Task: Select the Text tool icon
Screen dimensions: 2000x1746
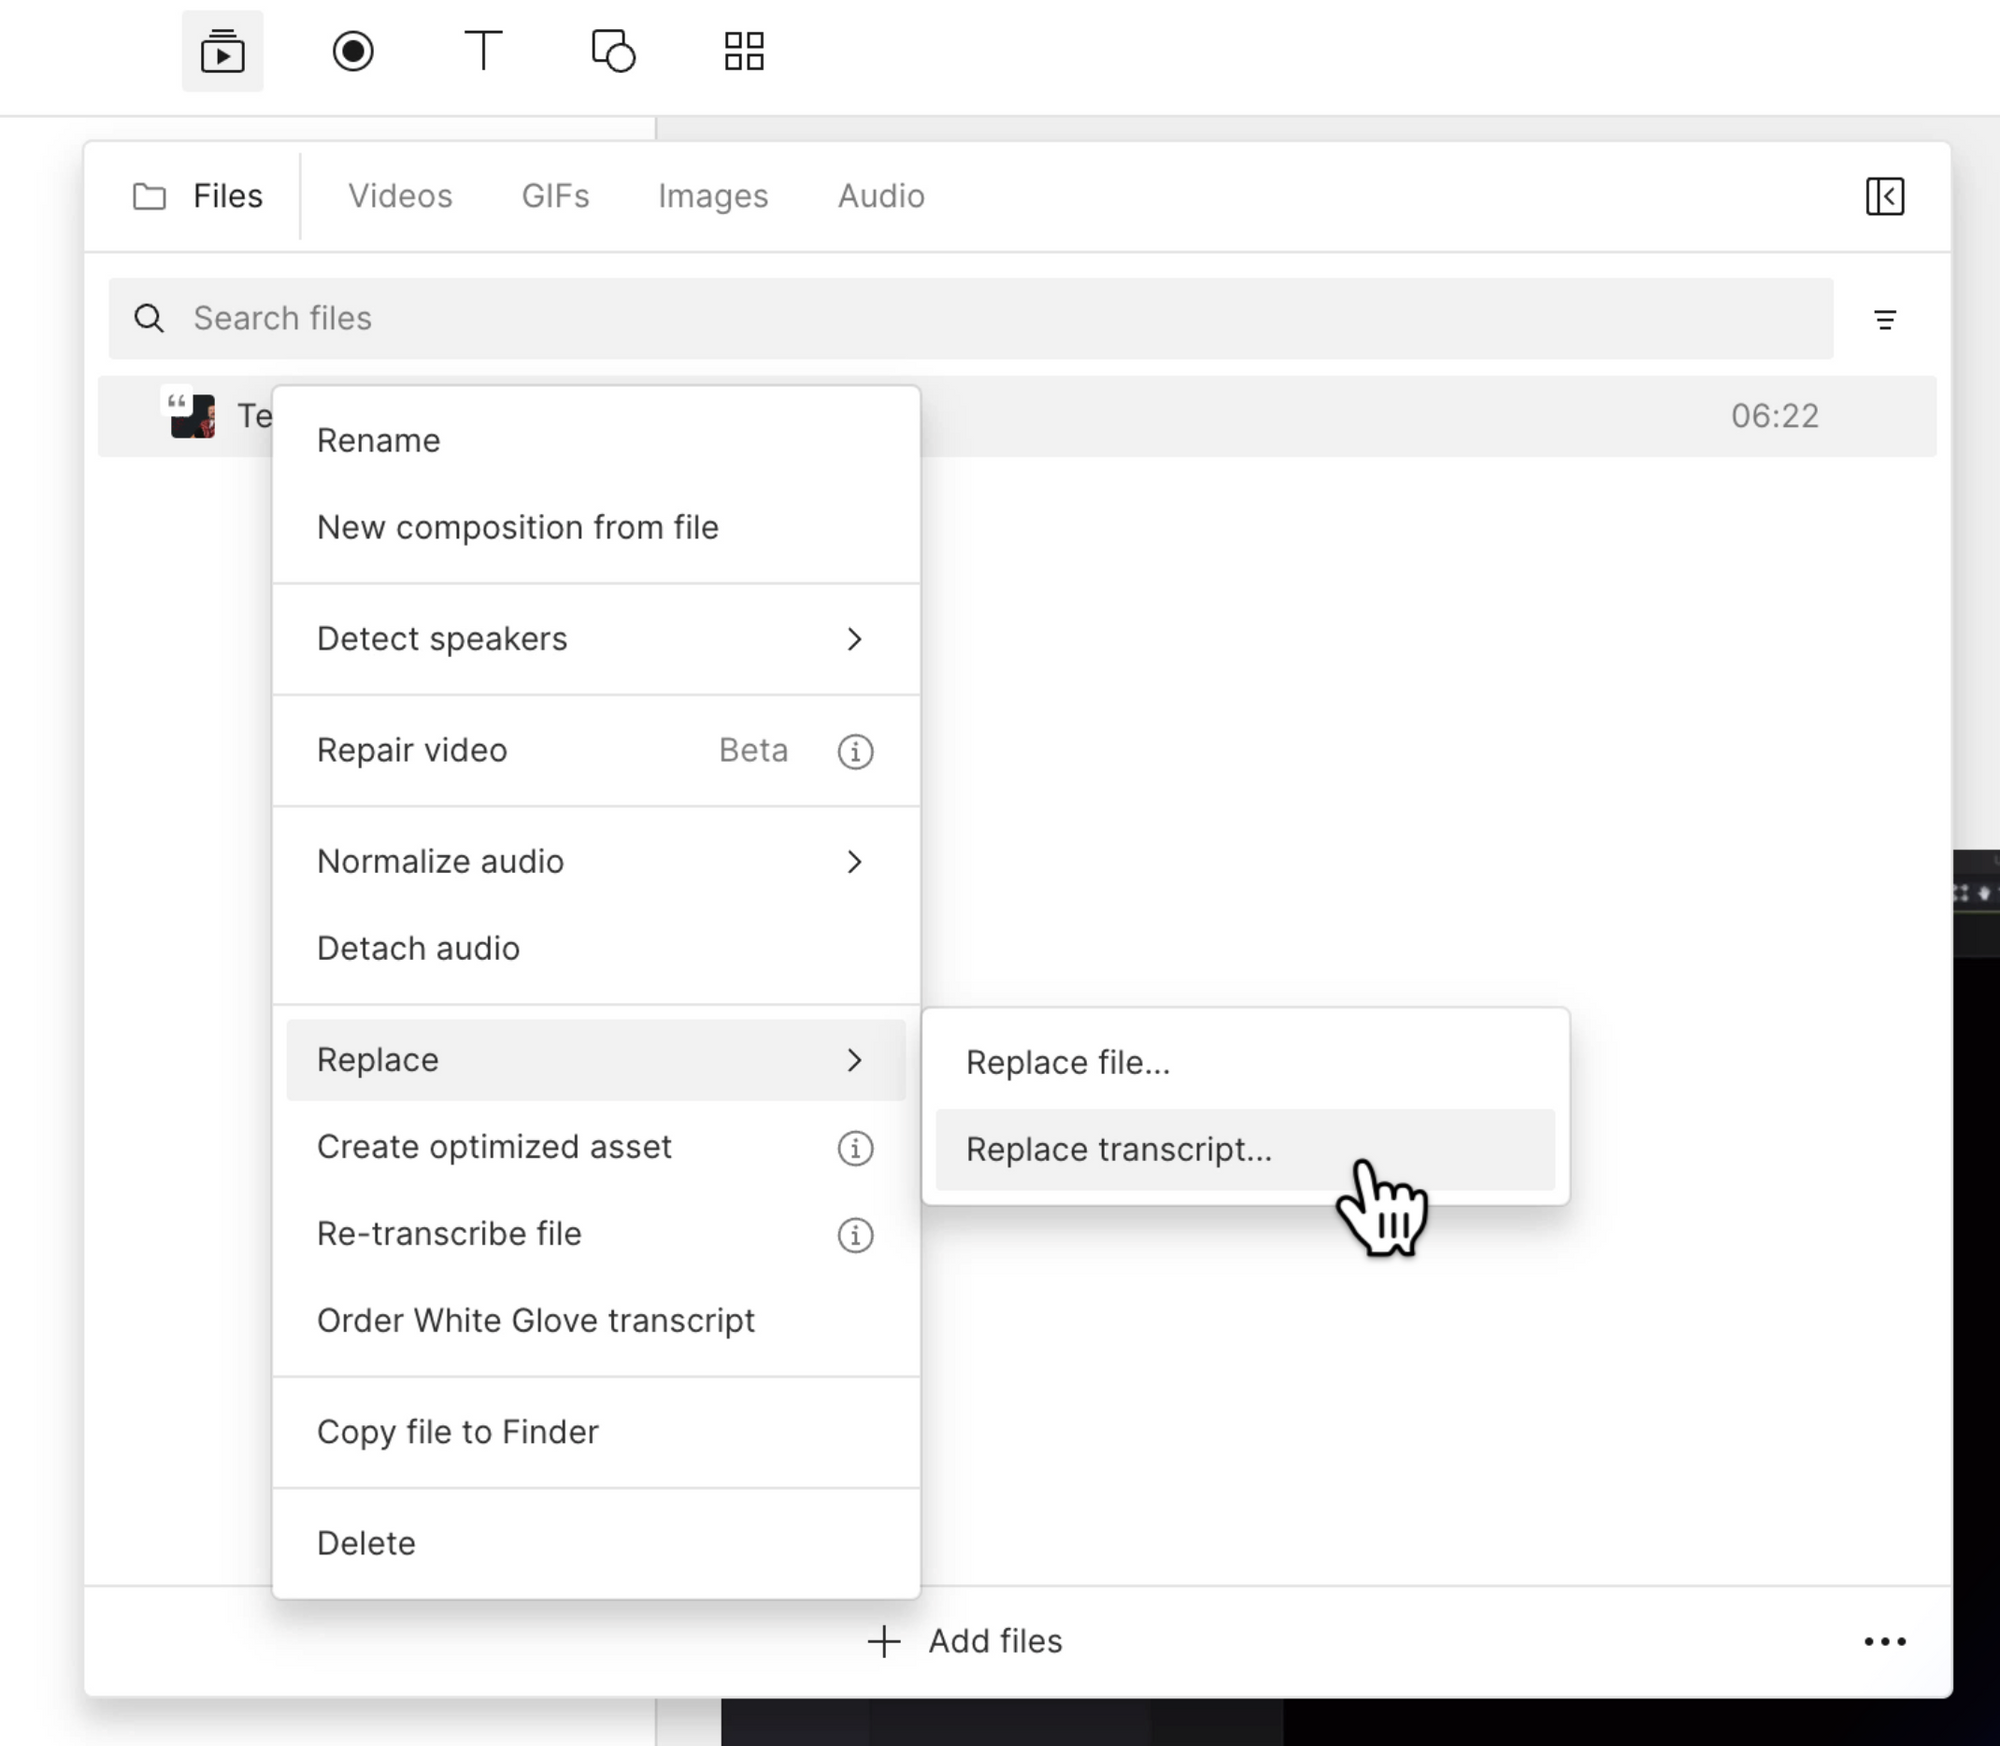Action: 483,51
